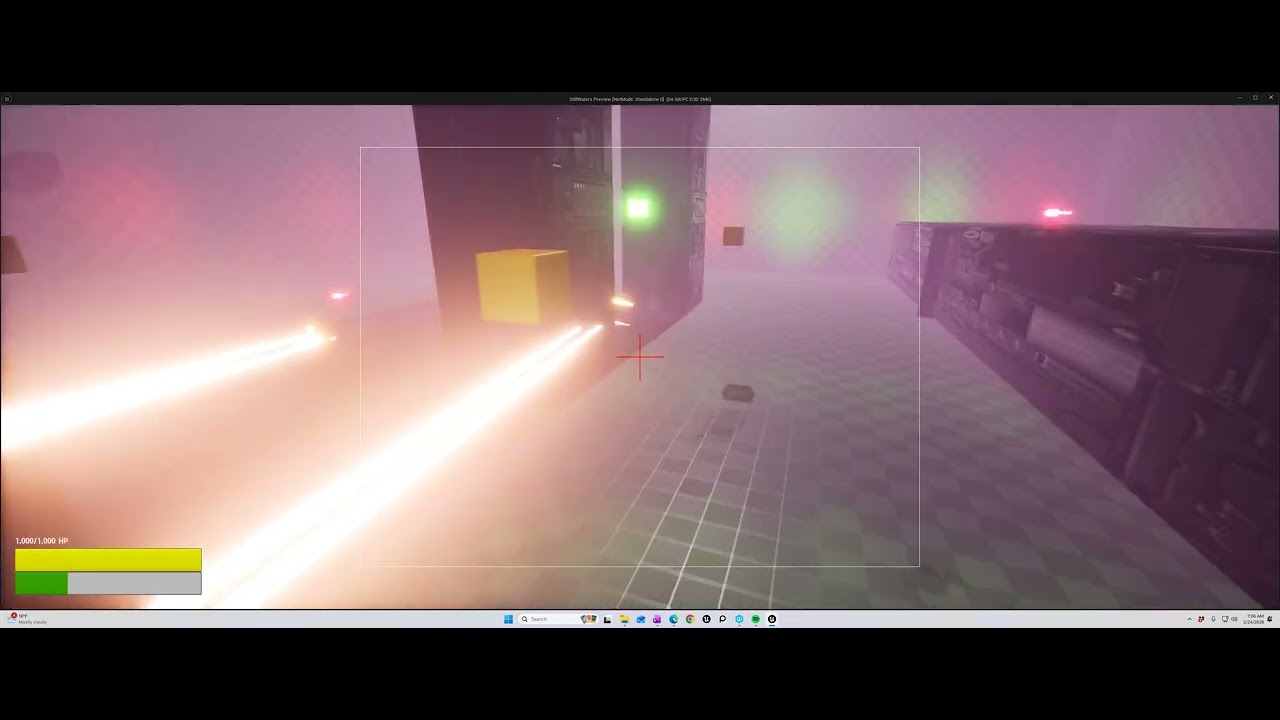Open the Windows Start menu

(x=508, y=619)
